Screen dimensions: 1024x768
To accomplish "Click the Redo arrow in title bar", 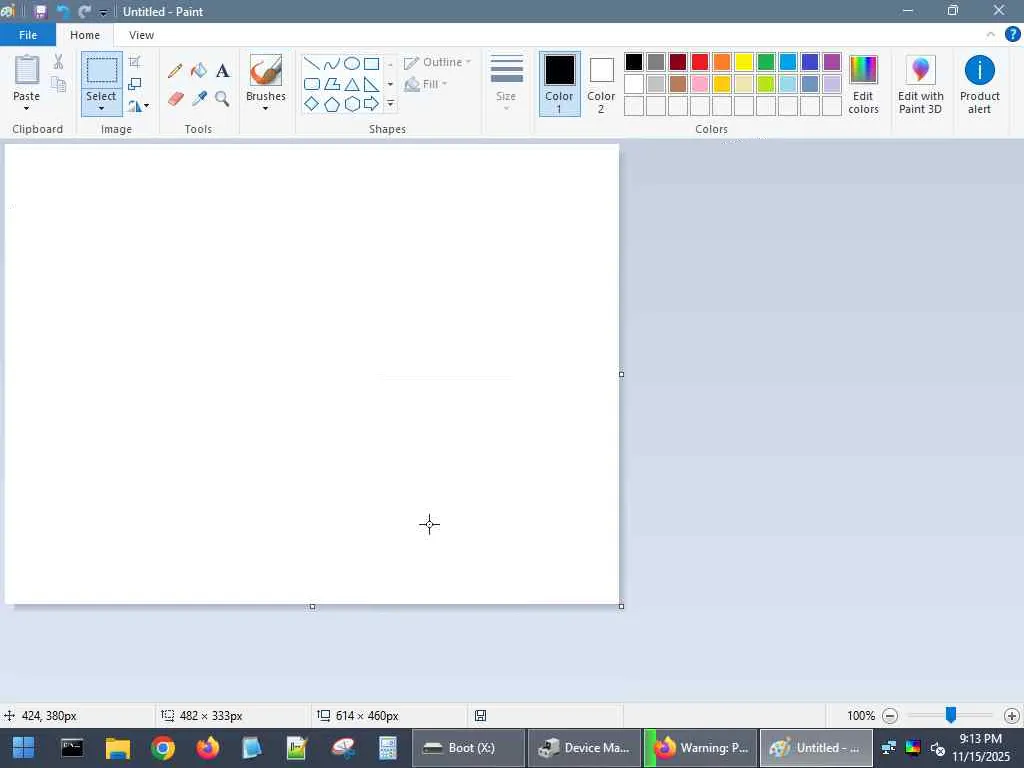I will pos(84,12).
